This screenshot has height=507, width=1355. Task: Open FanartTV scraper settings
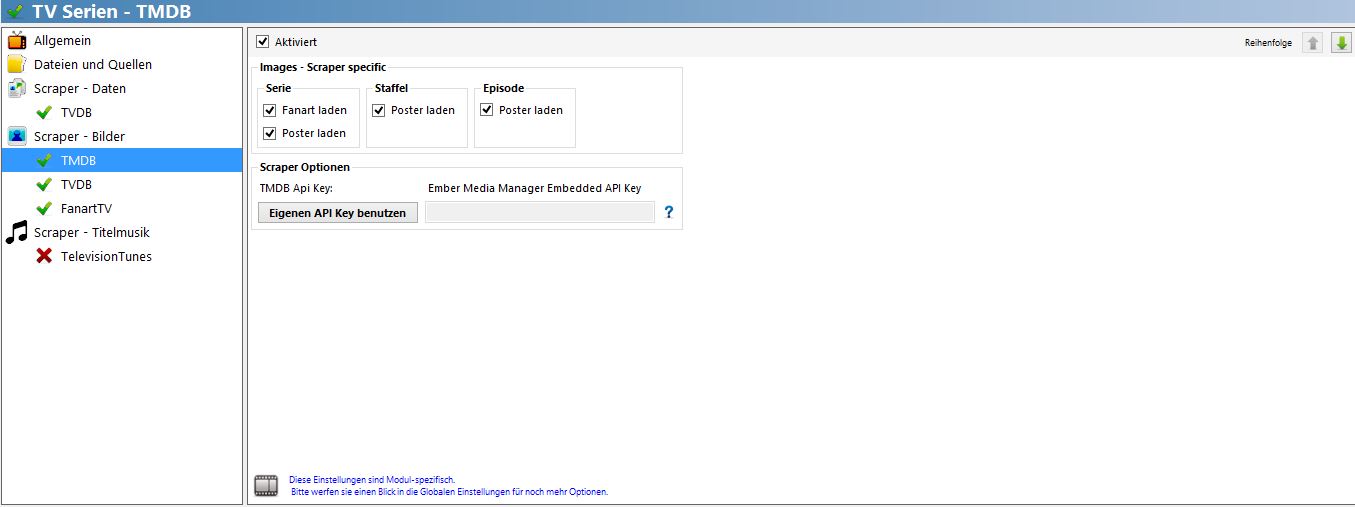click(86, 209)
